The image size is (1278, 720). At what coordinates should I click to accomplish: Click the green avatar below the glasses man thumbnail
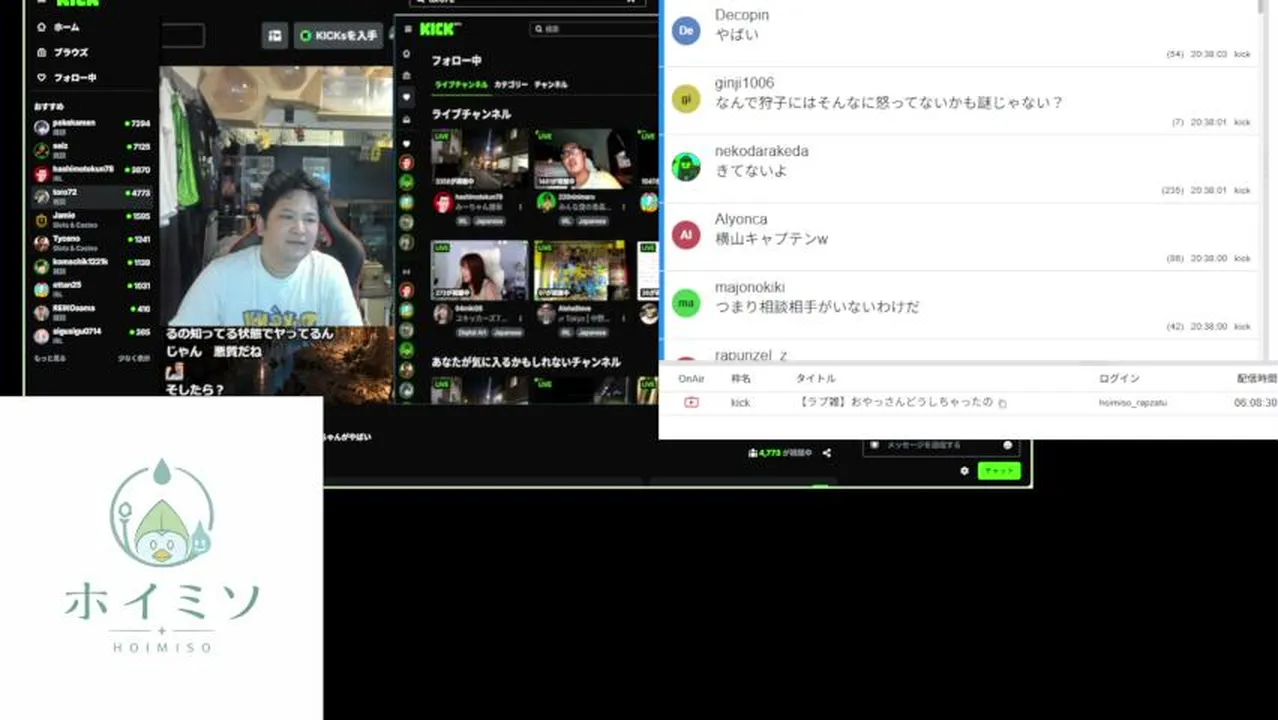(546, 202)
